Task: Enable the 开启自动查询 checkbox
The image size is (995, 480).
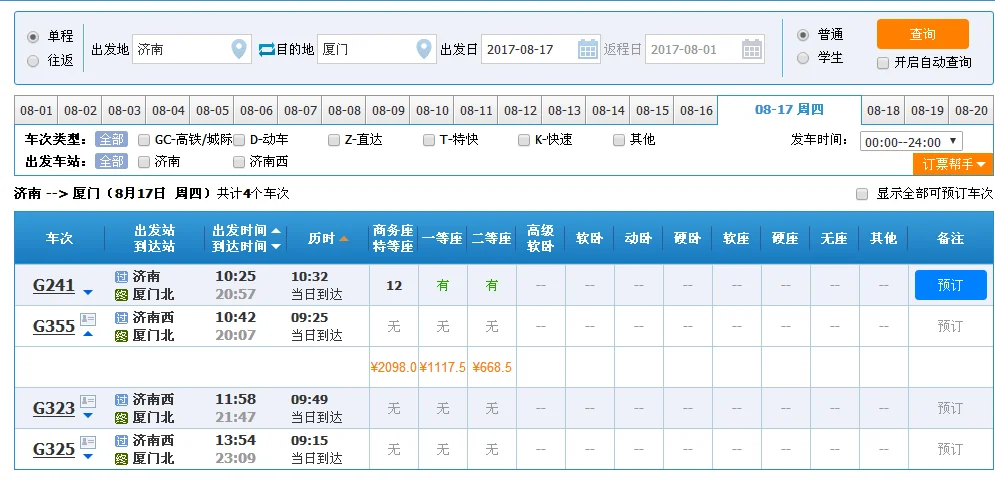Action: click(x=883, y=63)
